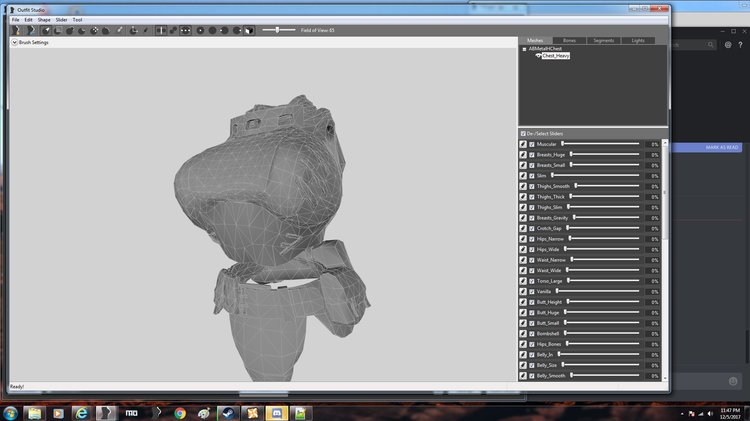
Task: Toggle the Hips_Narrow slider checkbox
Action: pos(531,239)
